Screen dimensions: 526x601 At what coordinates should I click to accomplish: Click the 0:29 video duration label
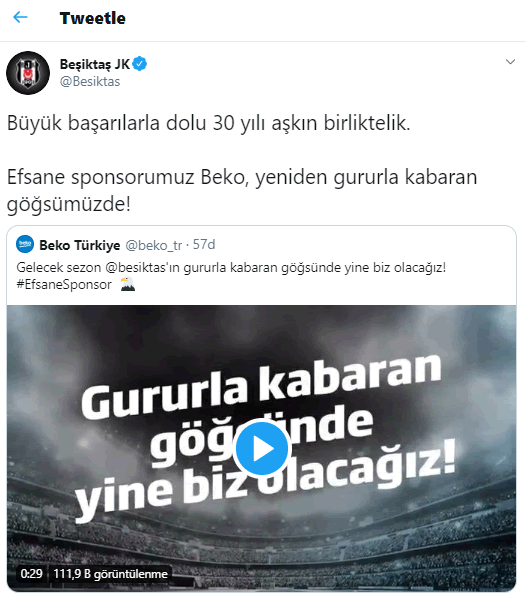31,573
